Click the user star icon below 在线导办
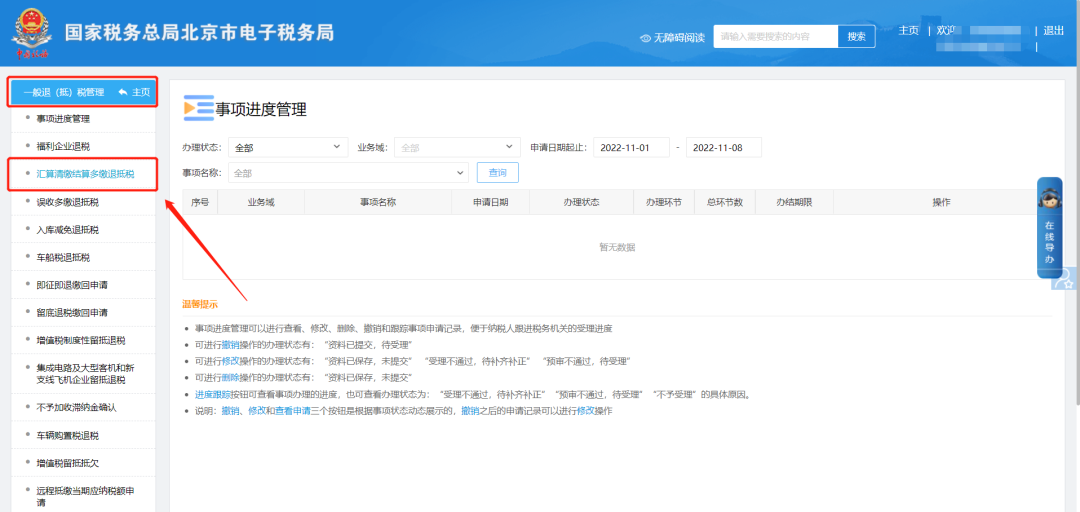Screen dimensions: 1080x512 pos(1065,279)
